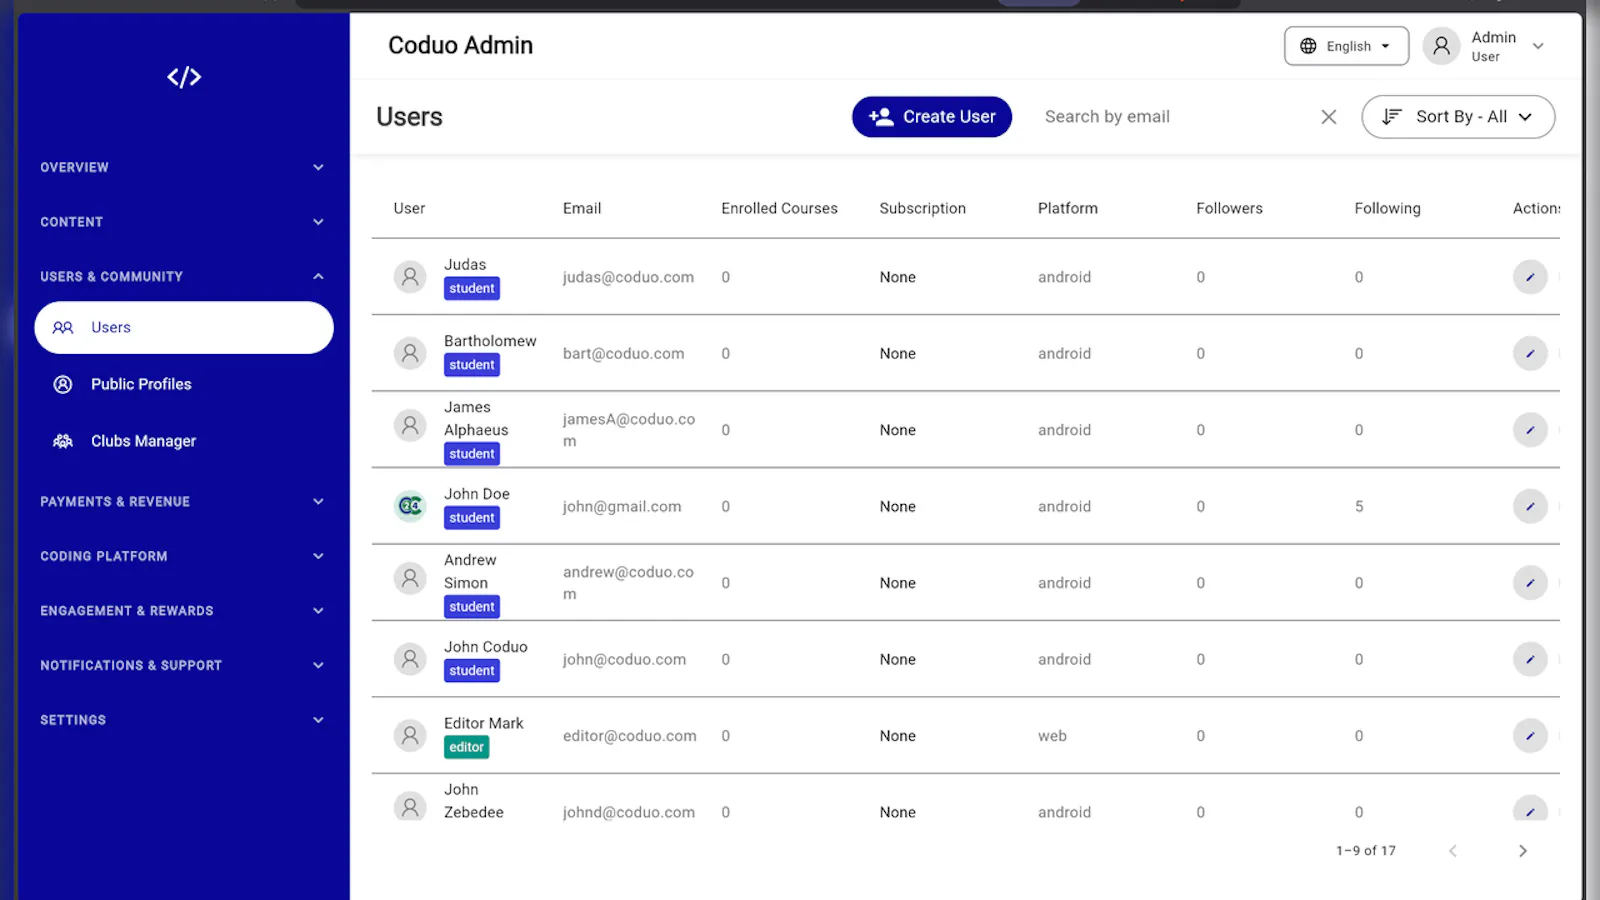This screenshot has height=900, width=1600.
Task: Click John Doe's profile picture
Action: pyautogui.click(x=410, y=506)
